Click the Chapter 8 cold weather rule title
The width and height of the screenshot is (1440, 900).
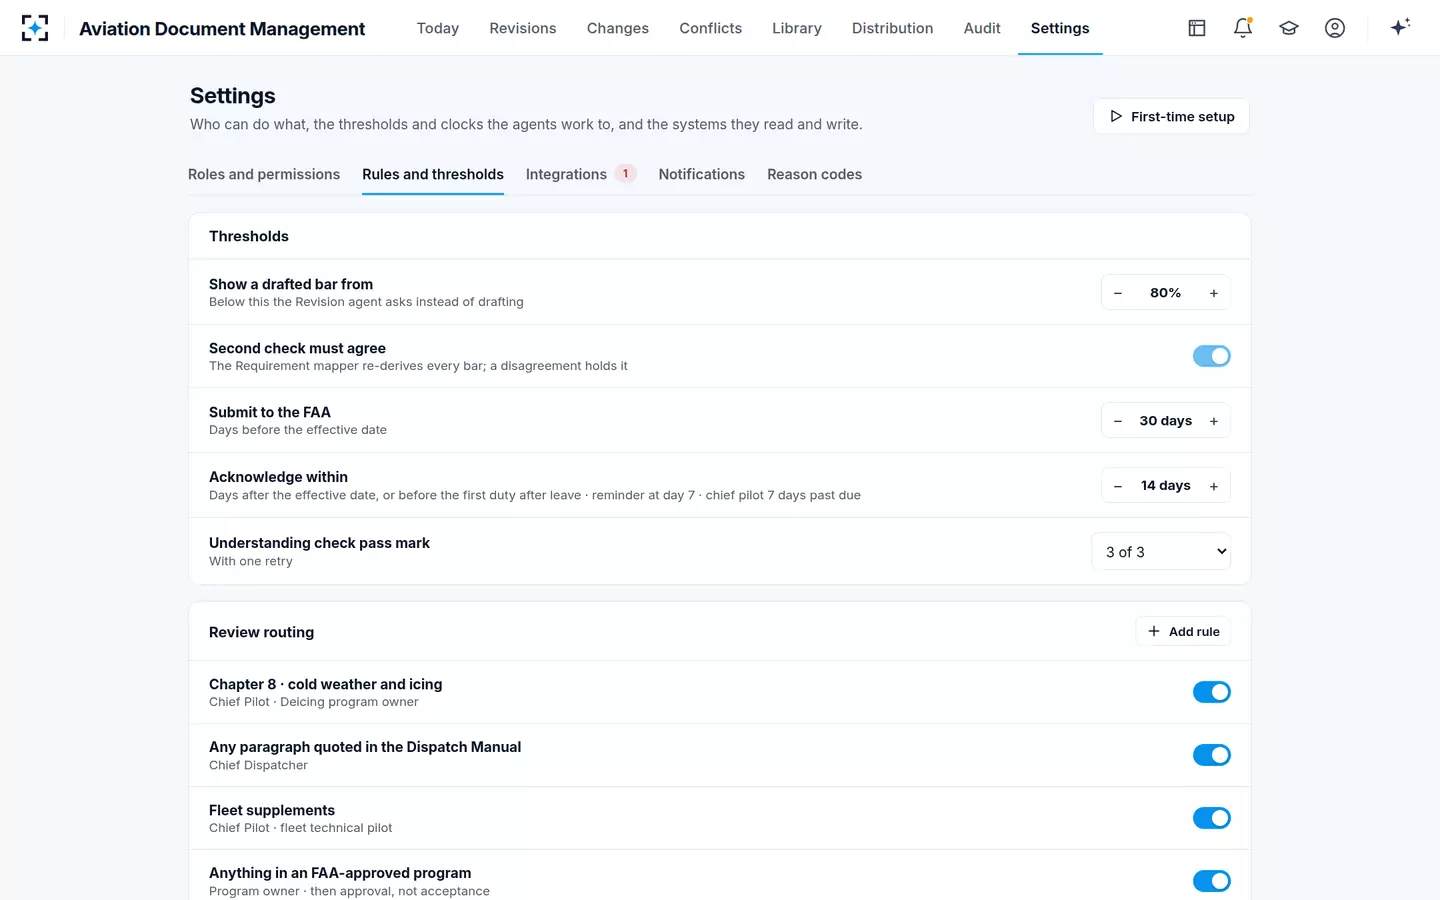325,684
